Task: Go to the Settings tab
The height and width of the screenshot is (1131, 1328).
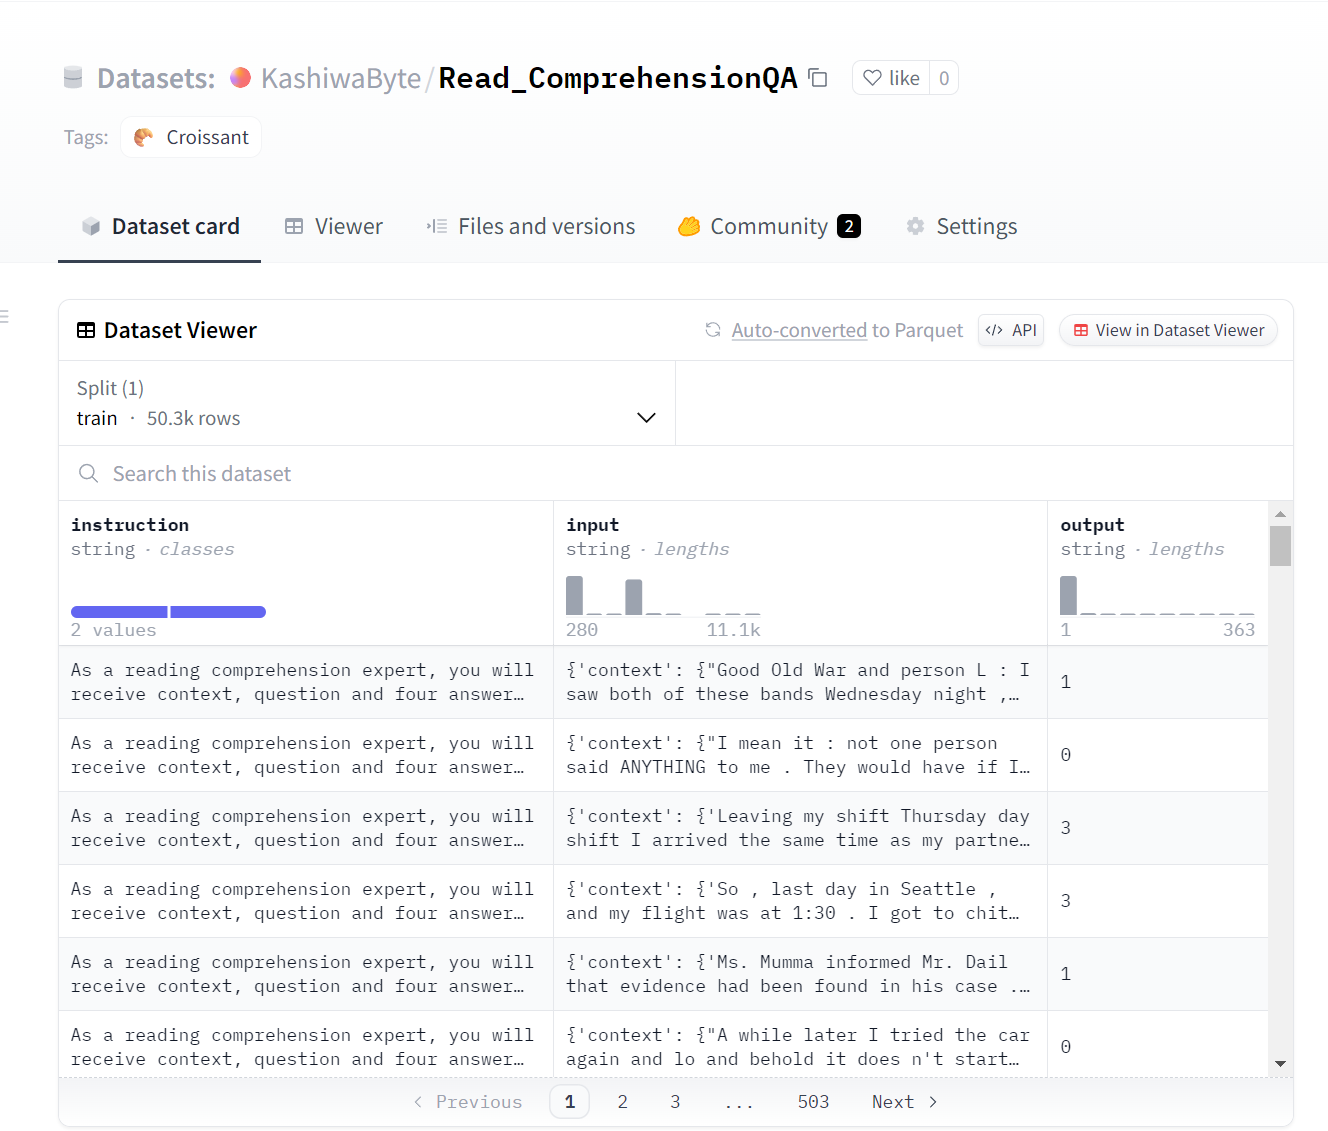Action: [961, 227]
